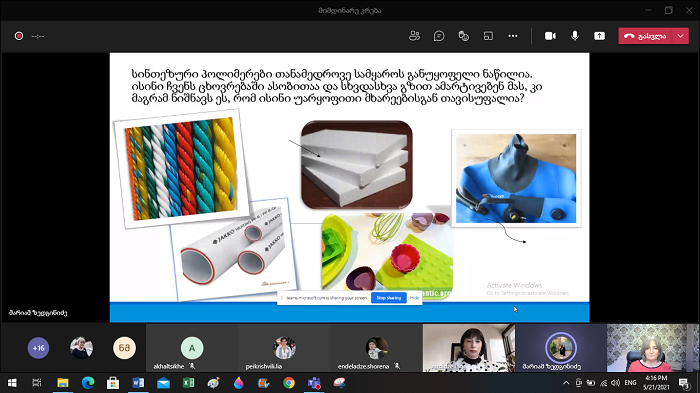Open Microsoft Teams from the taskbar

pos(314,383)
